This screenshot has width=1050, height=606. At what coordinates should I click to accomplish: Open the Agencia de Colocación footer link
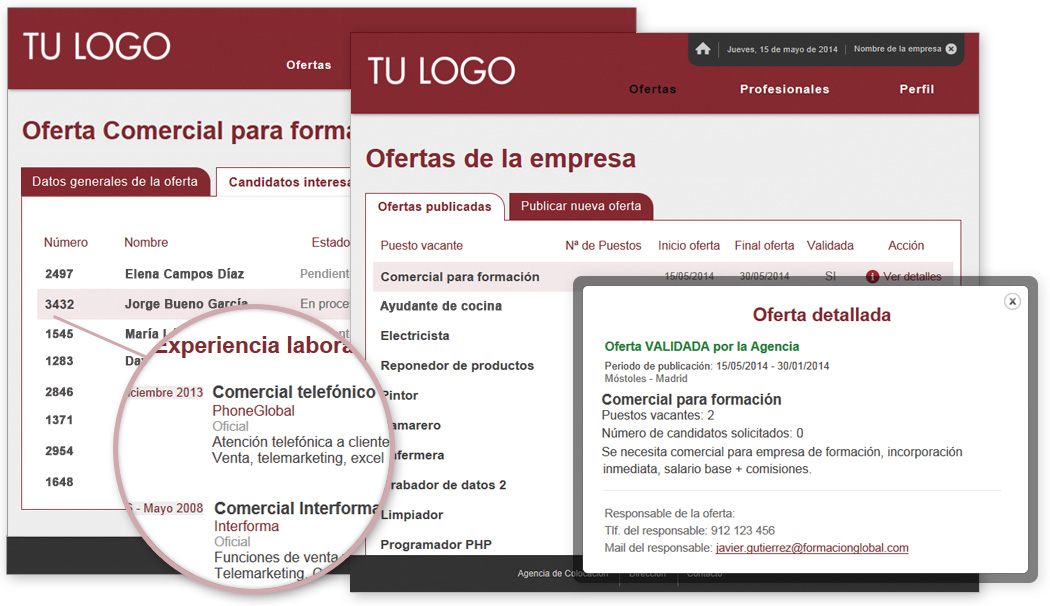click(x=562, y=574)
